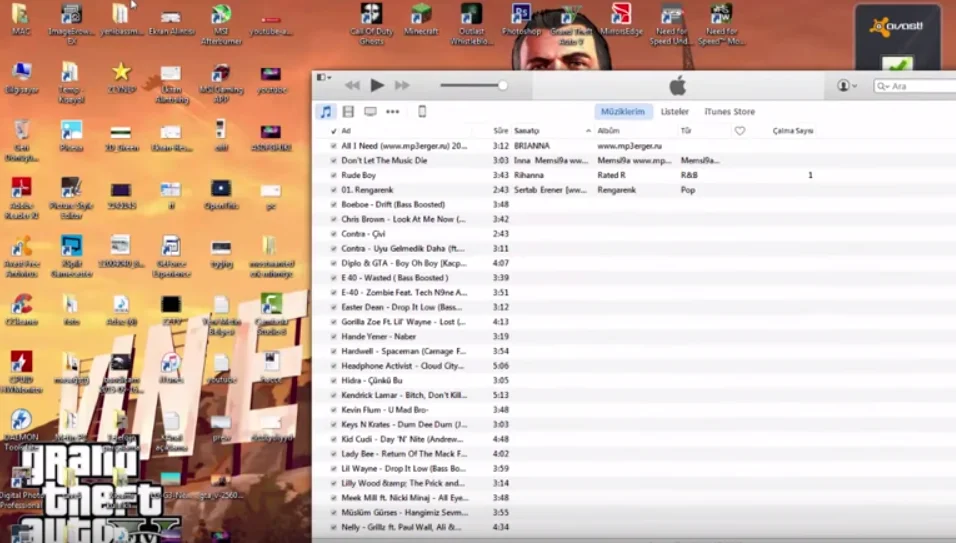Open the Bilgisayar computer desktop icon
Image resolution: width=956 pixels, height=543 pixels.
click(x=21, y=77)
